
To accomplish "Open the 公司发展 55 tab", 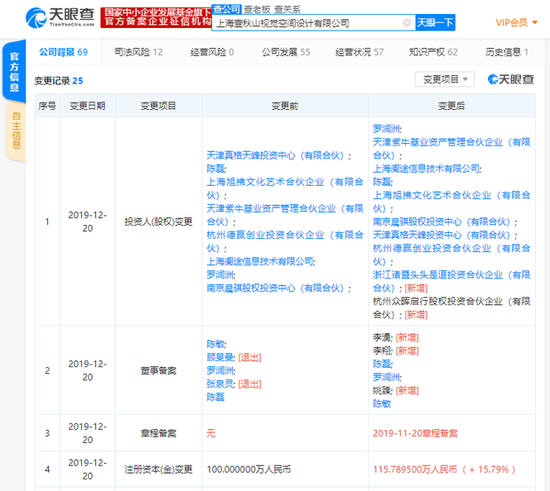I will pos(286,52).
